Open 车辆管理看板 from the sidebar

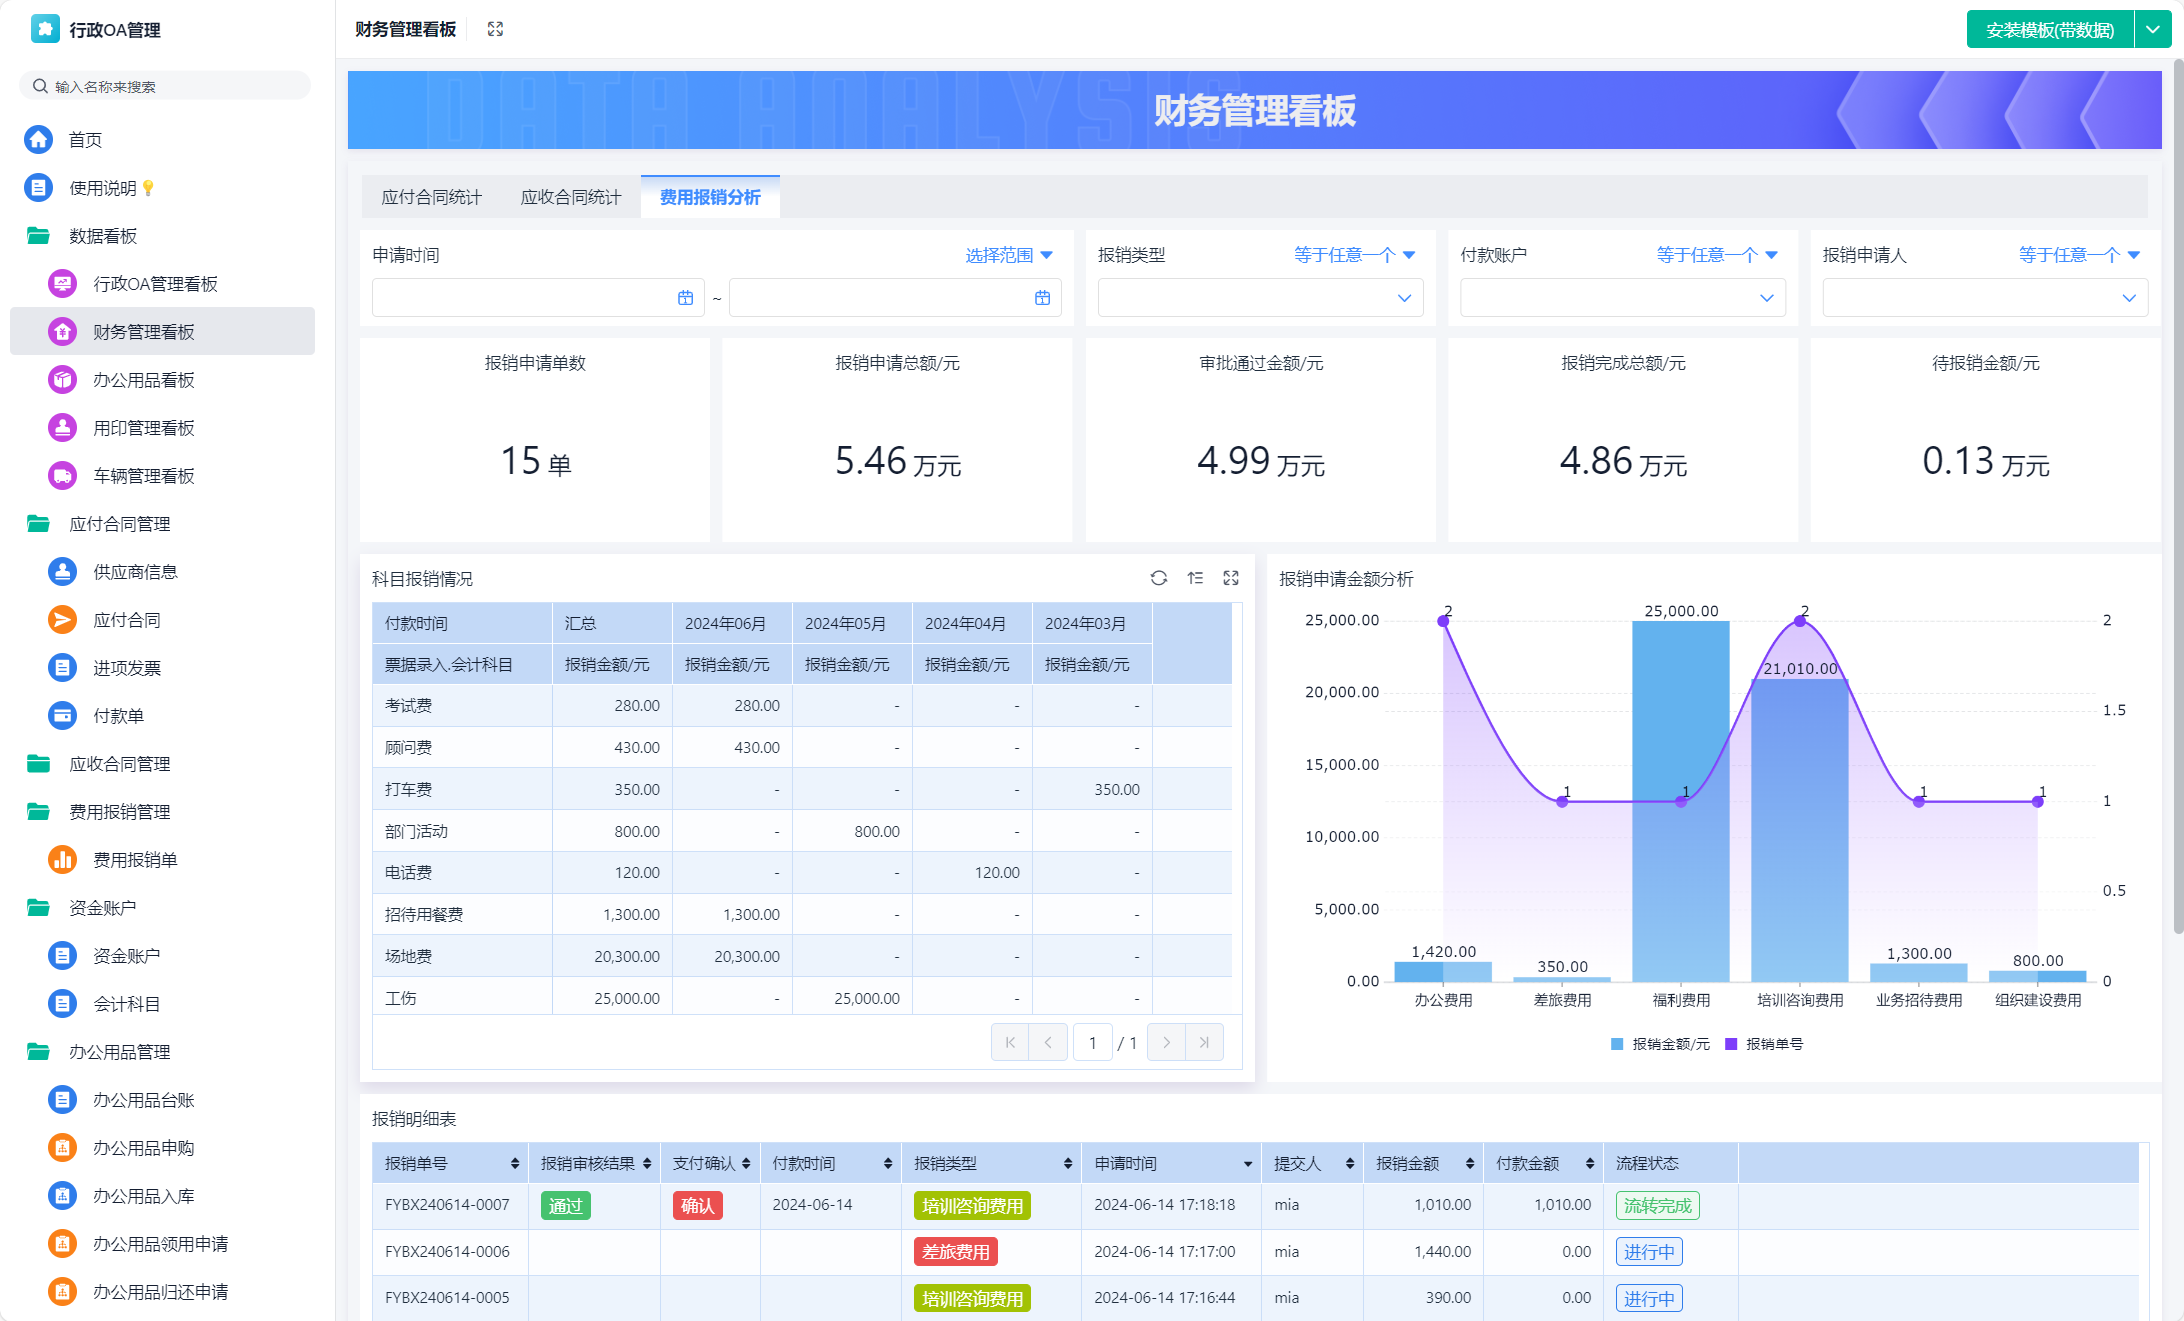[x=143, y=476]
